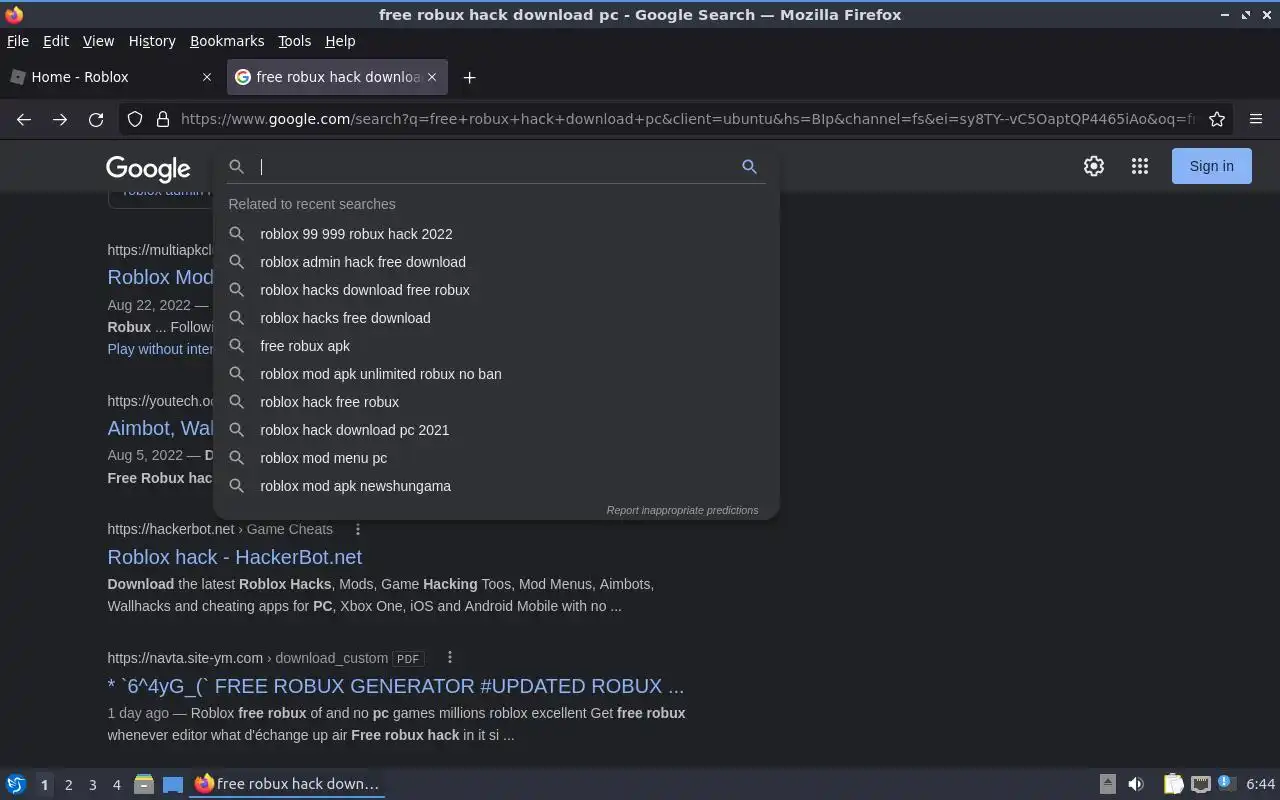The image size is (1280, 800).
Task: Open the file manager in taskbar
Action: coord(143,784)
